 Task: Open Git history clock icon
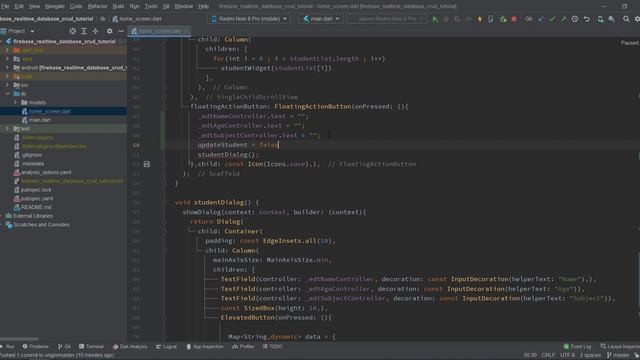point(575,19)
